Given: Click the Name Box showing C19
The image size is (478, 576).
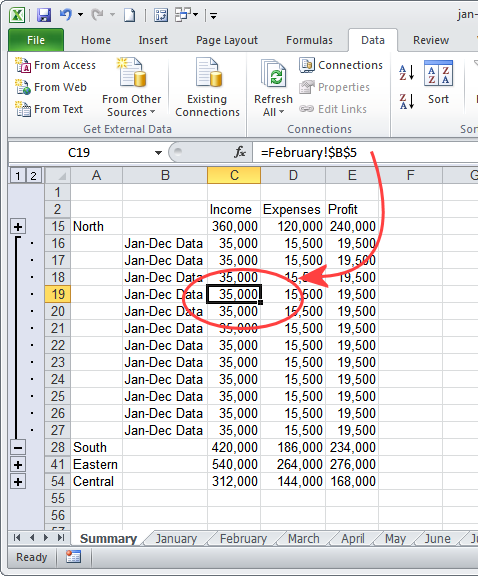Looking at the screenshot, I should [x=79, y=152].
